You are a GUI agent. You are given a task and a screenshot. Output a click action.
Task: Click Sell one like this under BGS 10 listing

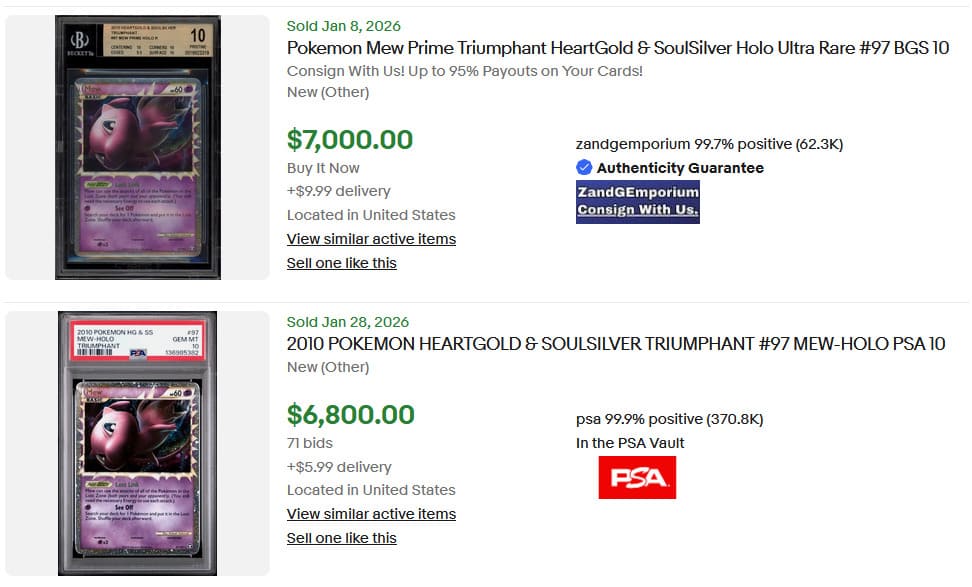(341, 263)
